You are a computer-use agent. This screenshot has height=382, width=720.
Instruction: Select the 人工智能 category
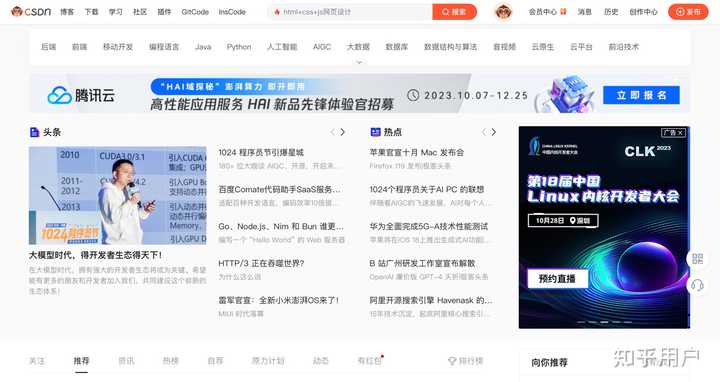click(x=282, y=47)
